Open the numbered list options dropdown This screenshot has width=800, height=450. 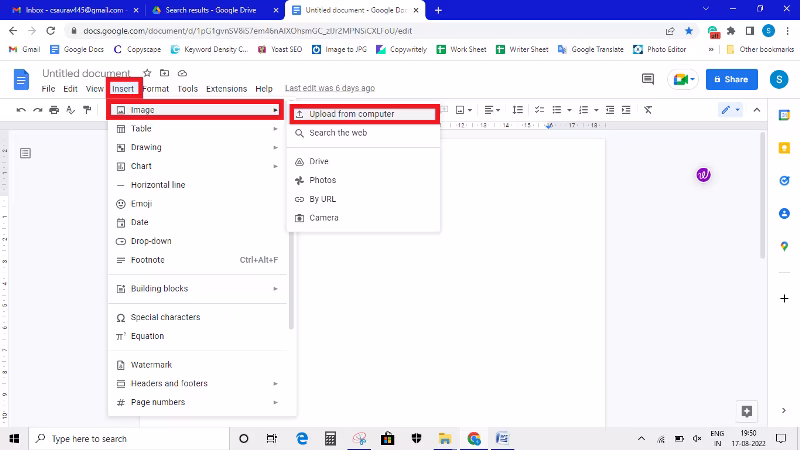pos(596,110)
